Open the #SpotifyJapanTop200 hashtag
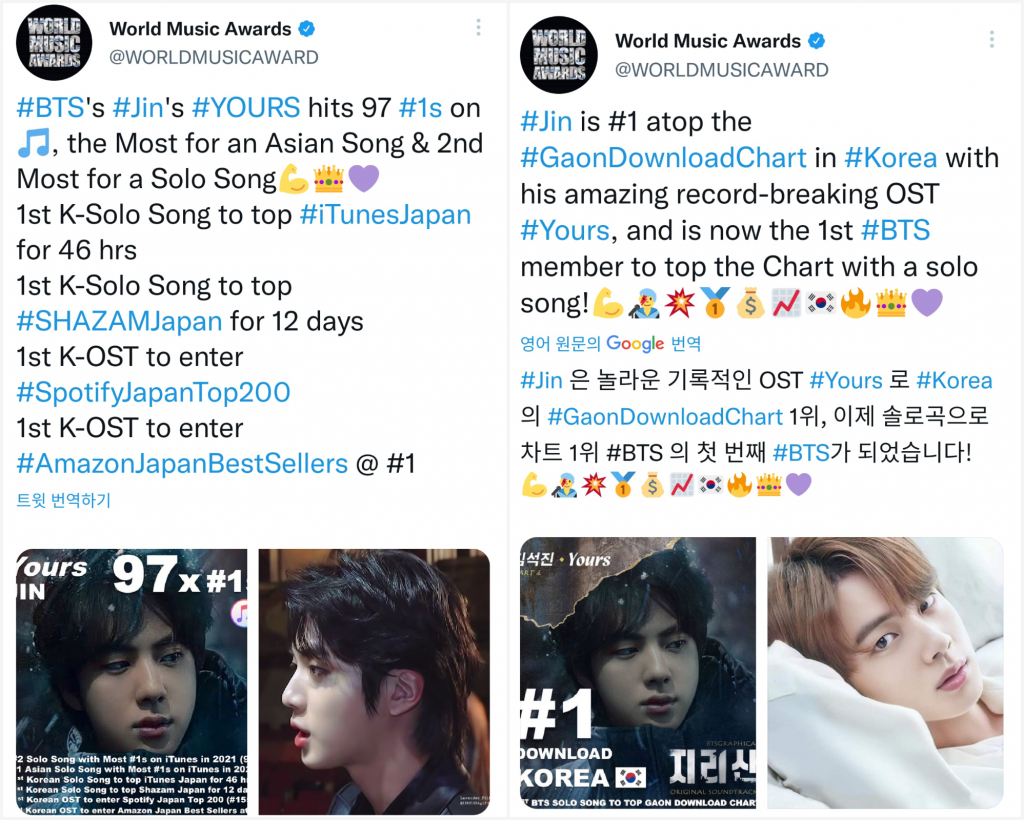1024x820 pixels. click(153, 392)
